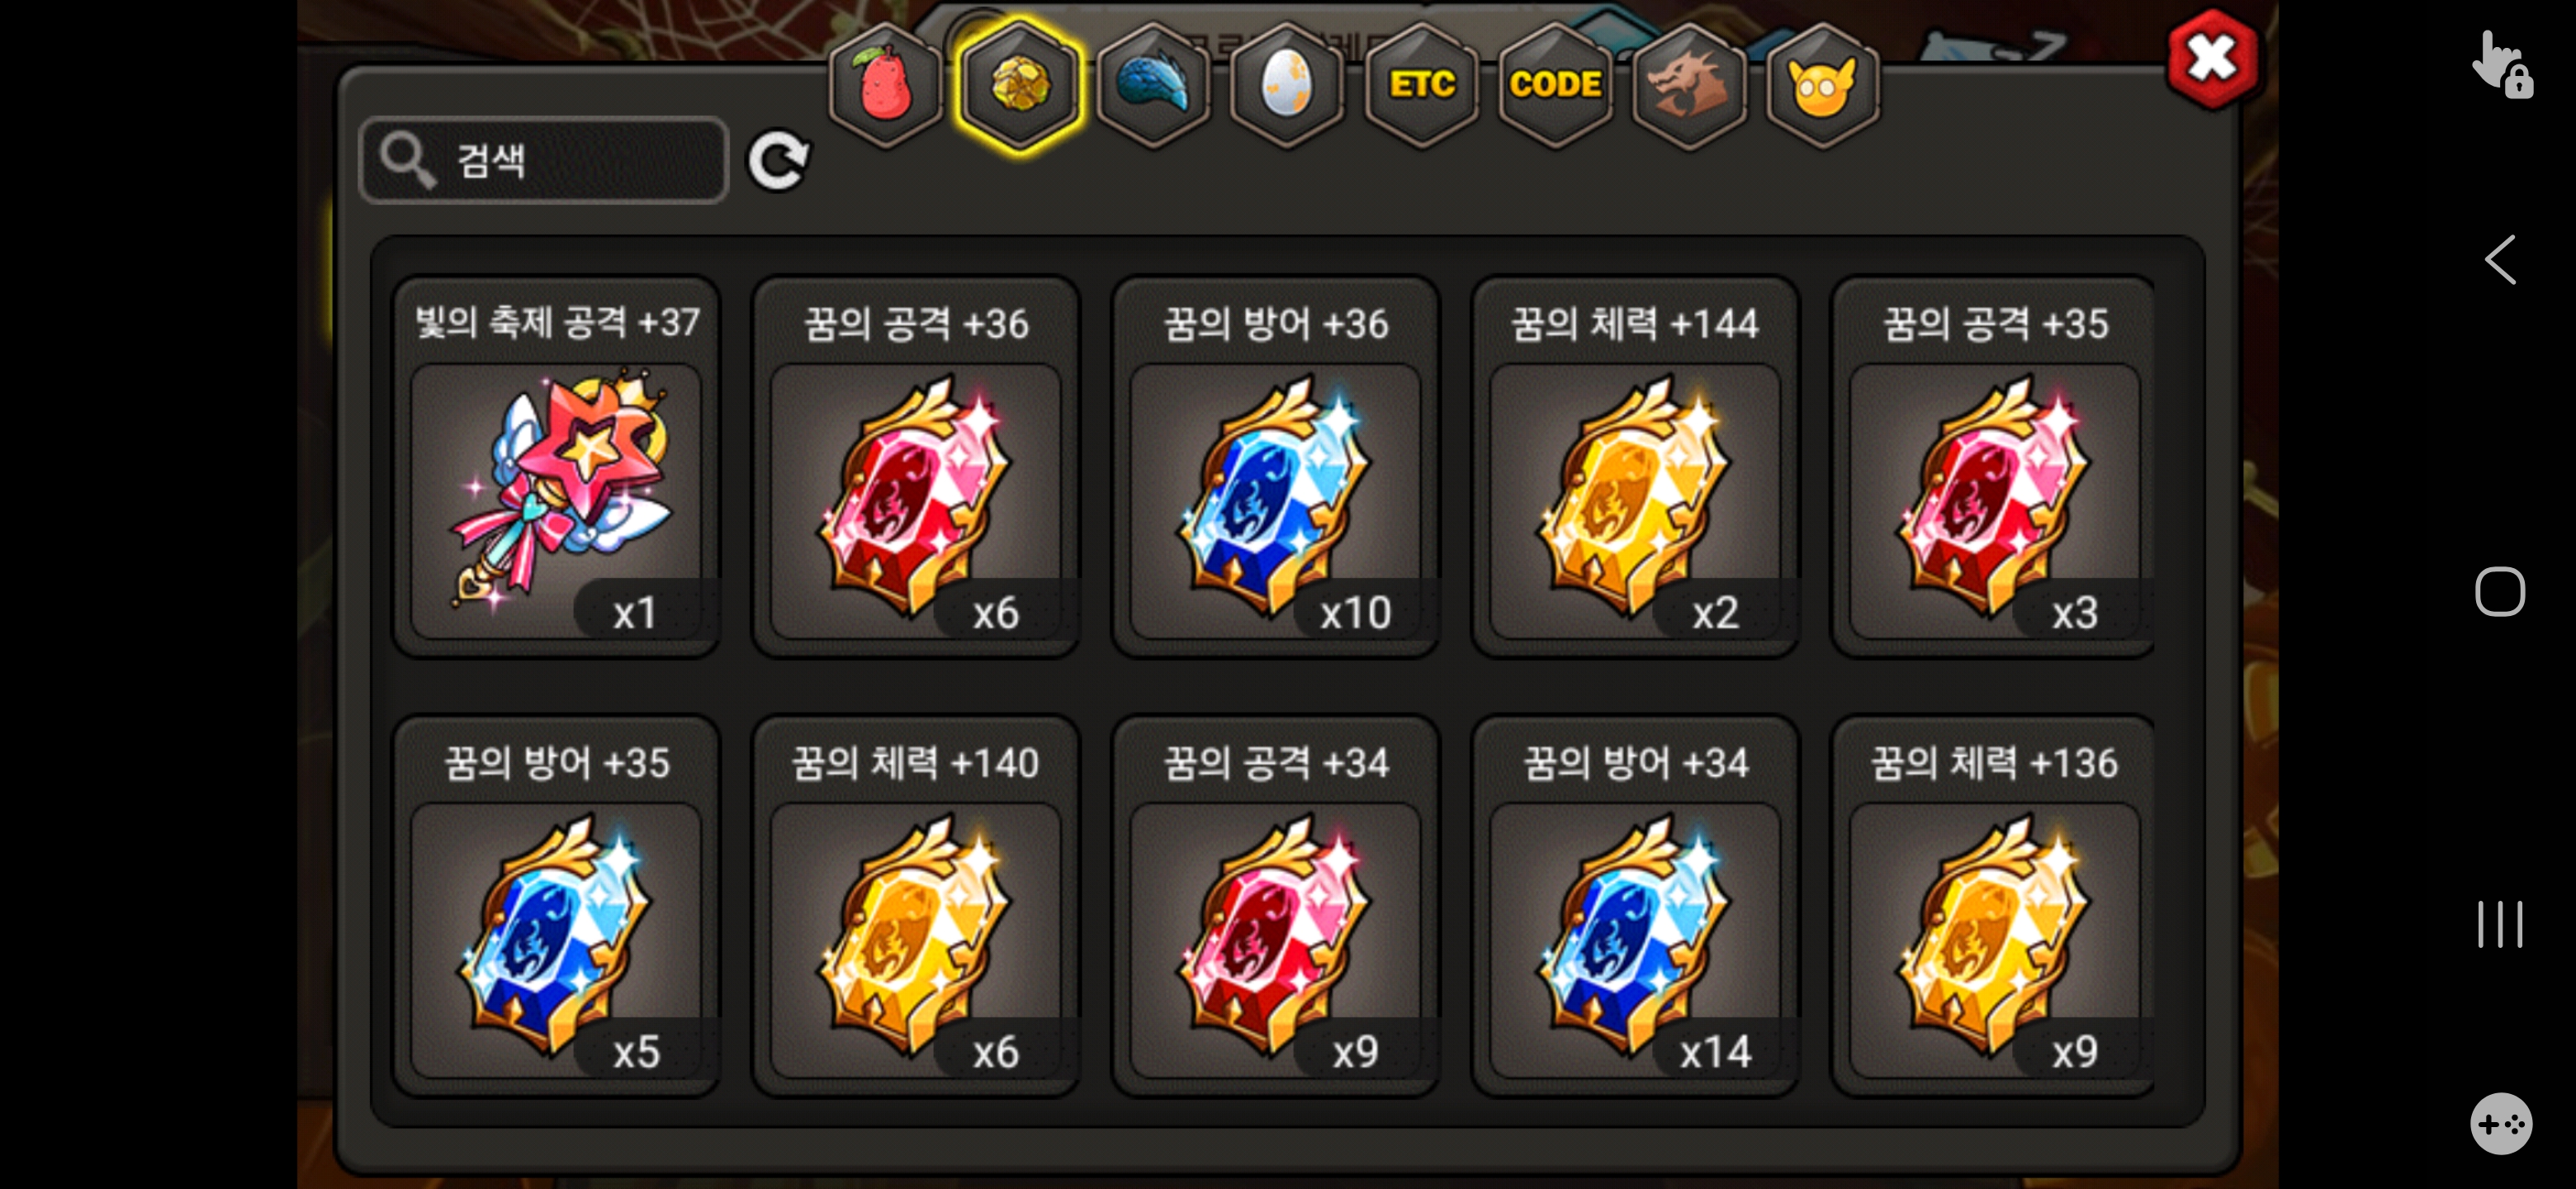The height and width of the screenshot is (1189, 2576).
Task: Focus the 검색 search field
Action: tap(544, 160)
